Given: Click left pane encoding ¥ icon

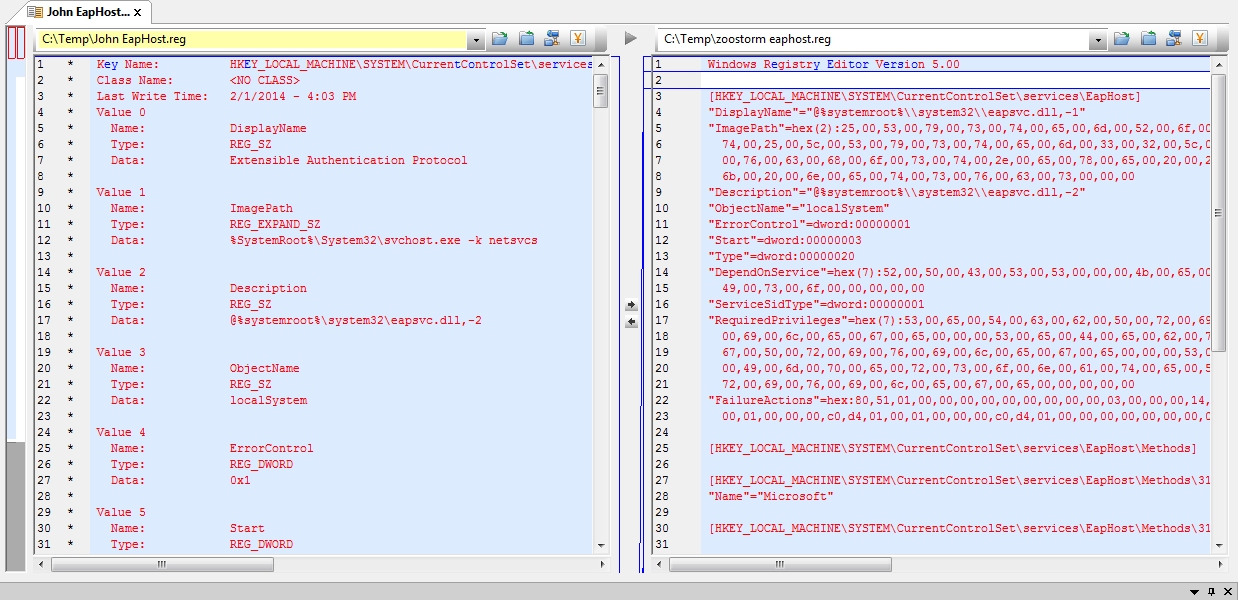Looking at the screenshot, I should 578,39.
